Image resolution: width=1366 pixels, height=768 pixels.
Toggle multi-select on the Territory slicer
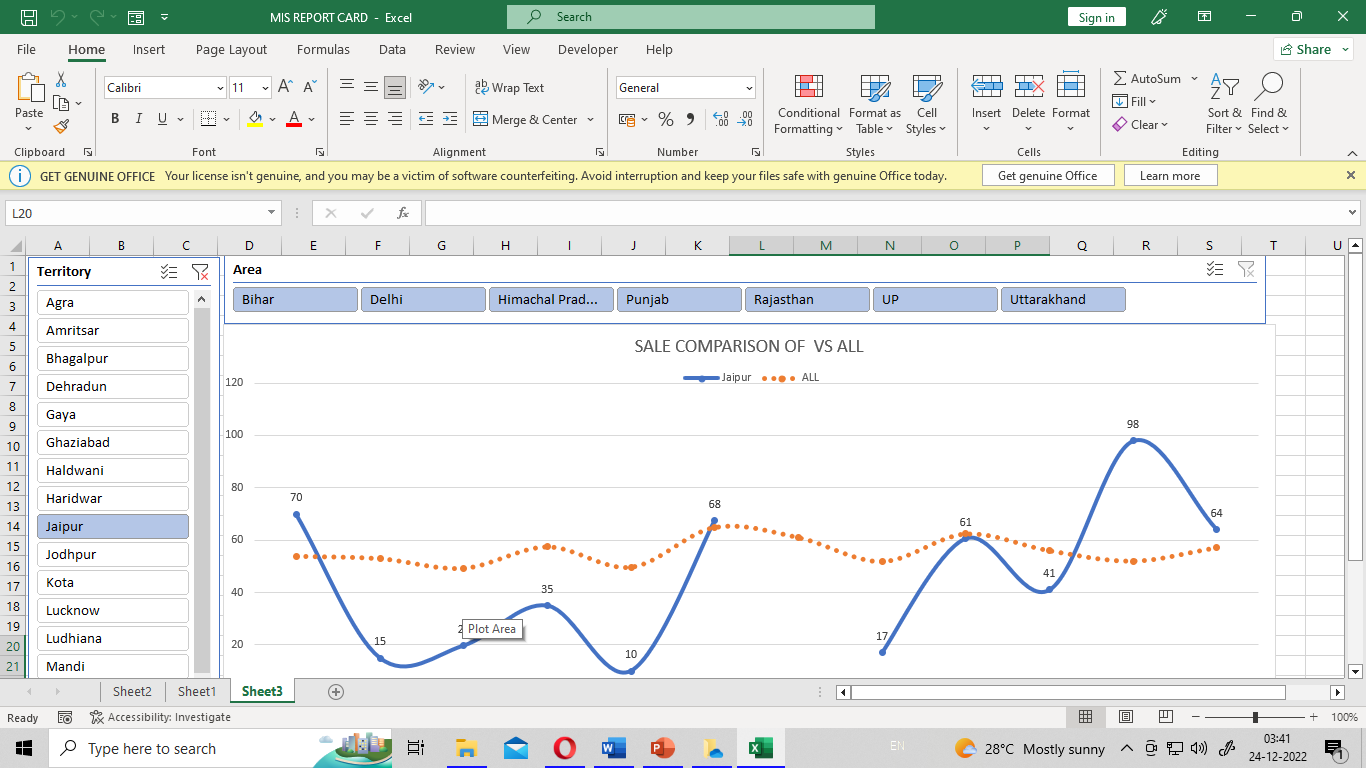[169, 271]
